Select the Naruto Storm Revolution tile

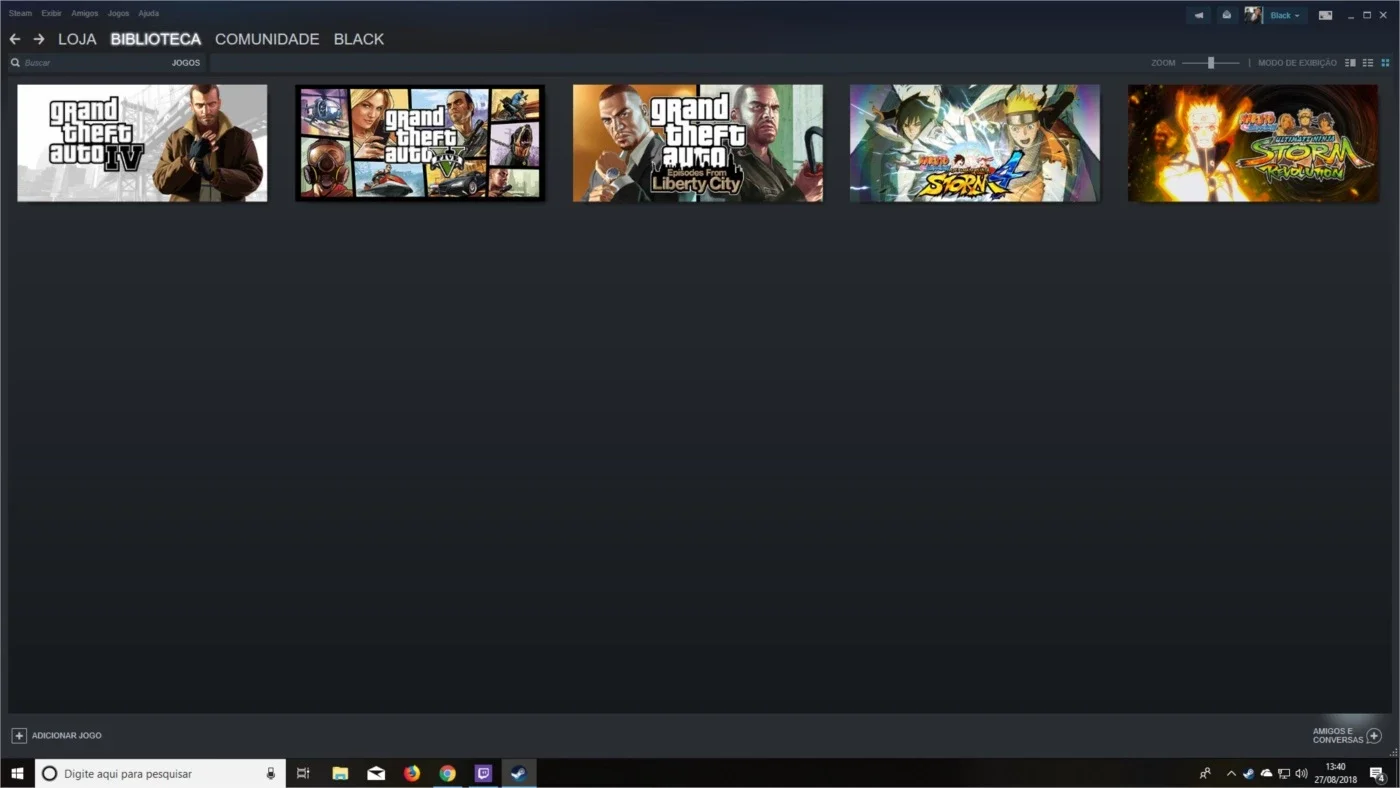pyautogui.click(x=1253, y=143)
